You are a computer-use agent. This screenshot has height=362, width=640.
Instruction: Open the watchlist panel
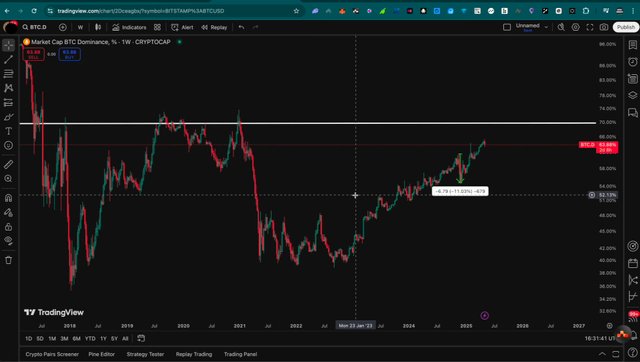[x=633, y=45]
